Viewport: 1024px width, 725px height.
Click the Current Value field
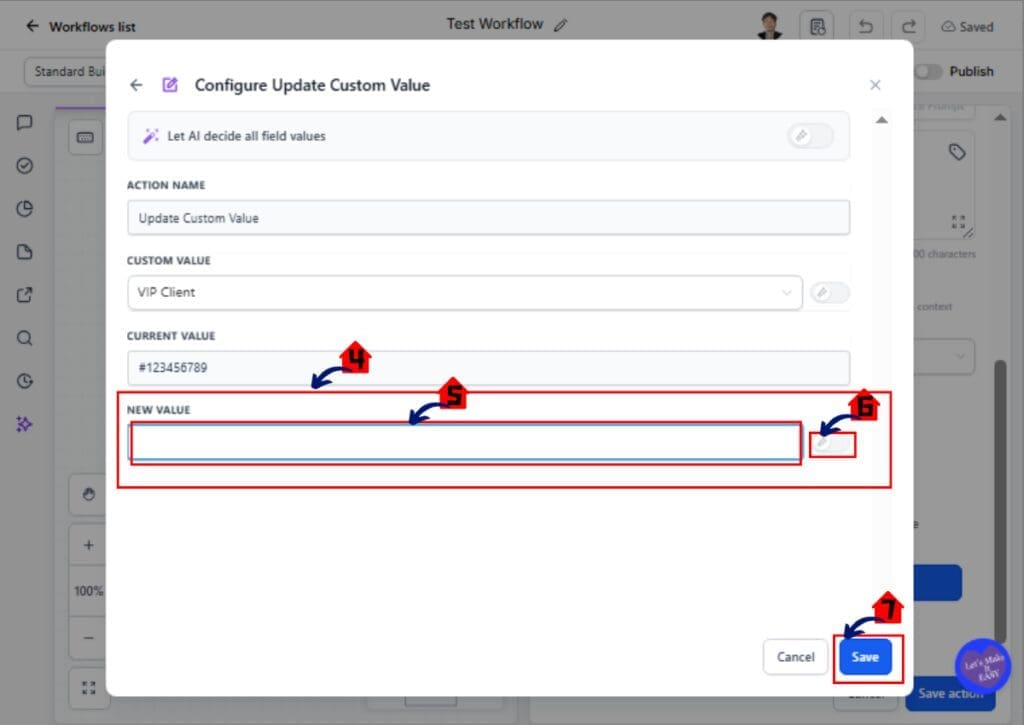click(488, 367)
